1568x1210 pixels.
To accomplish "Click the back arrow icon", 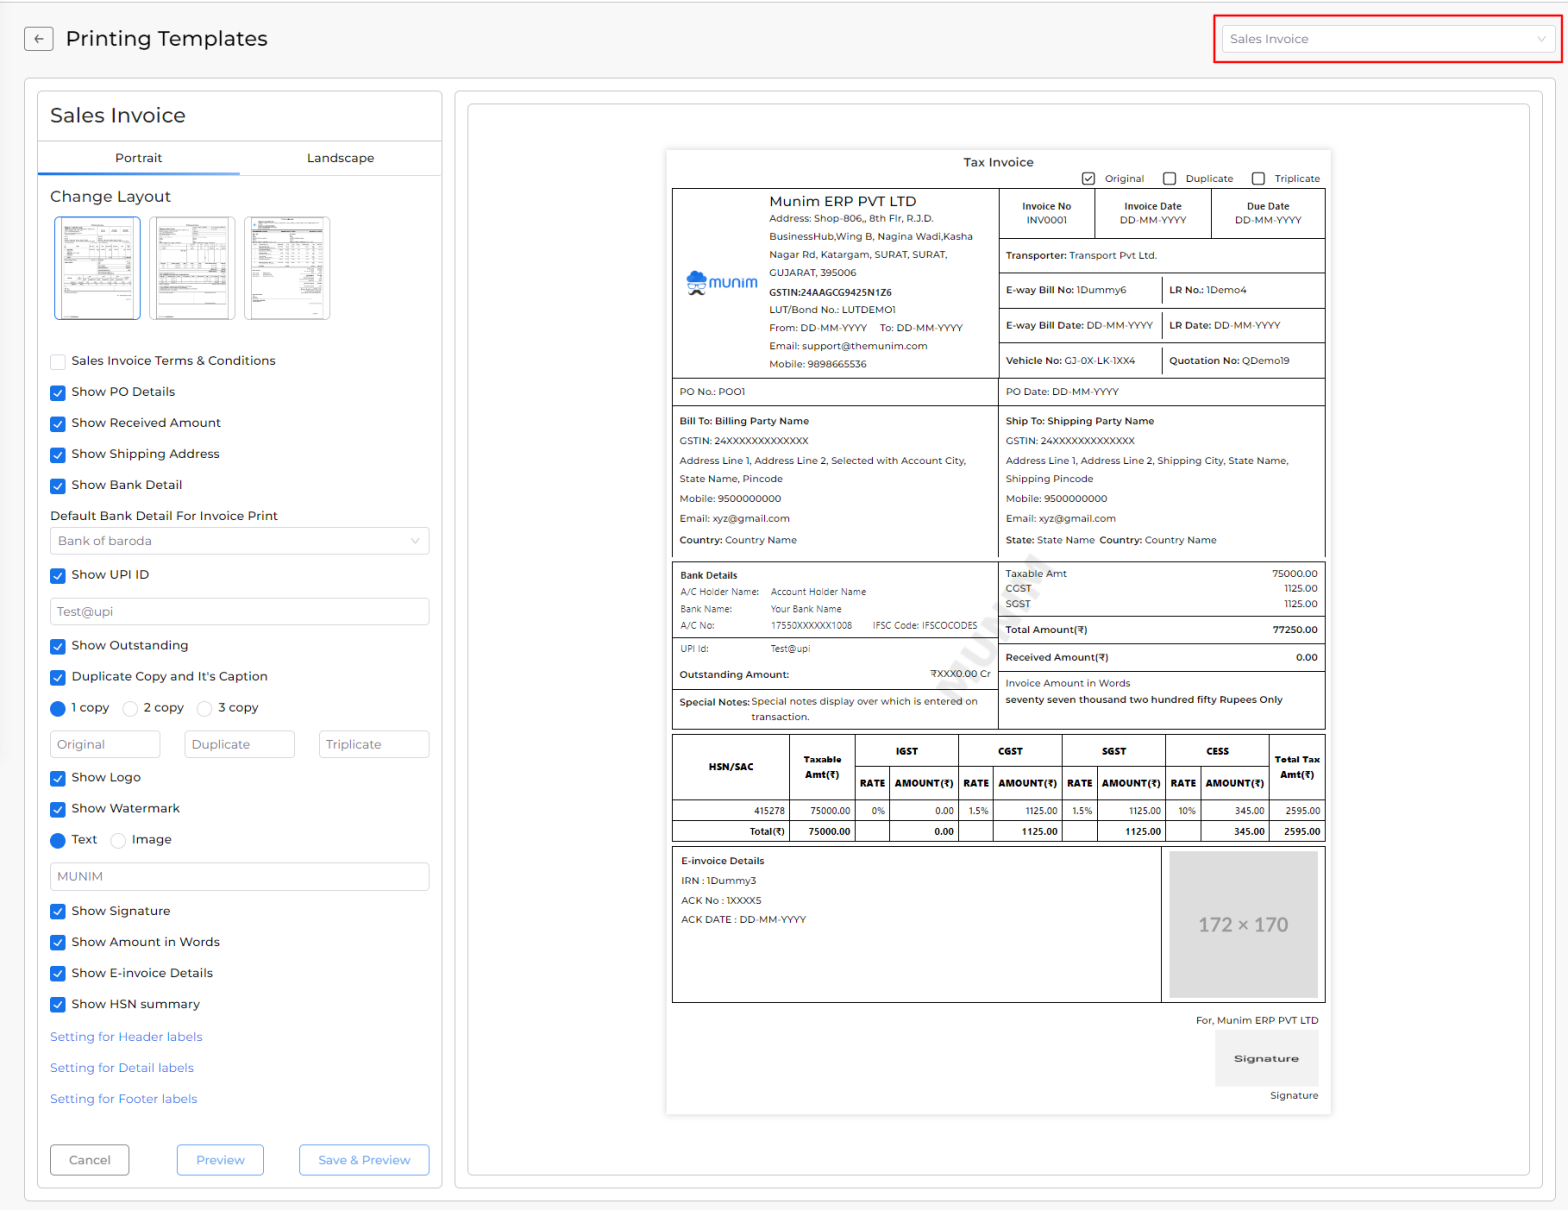I will (x=38, y=39).
